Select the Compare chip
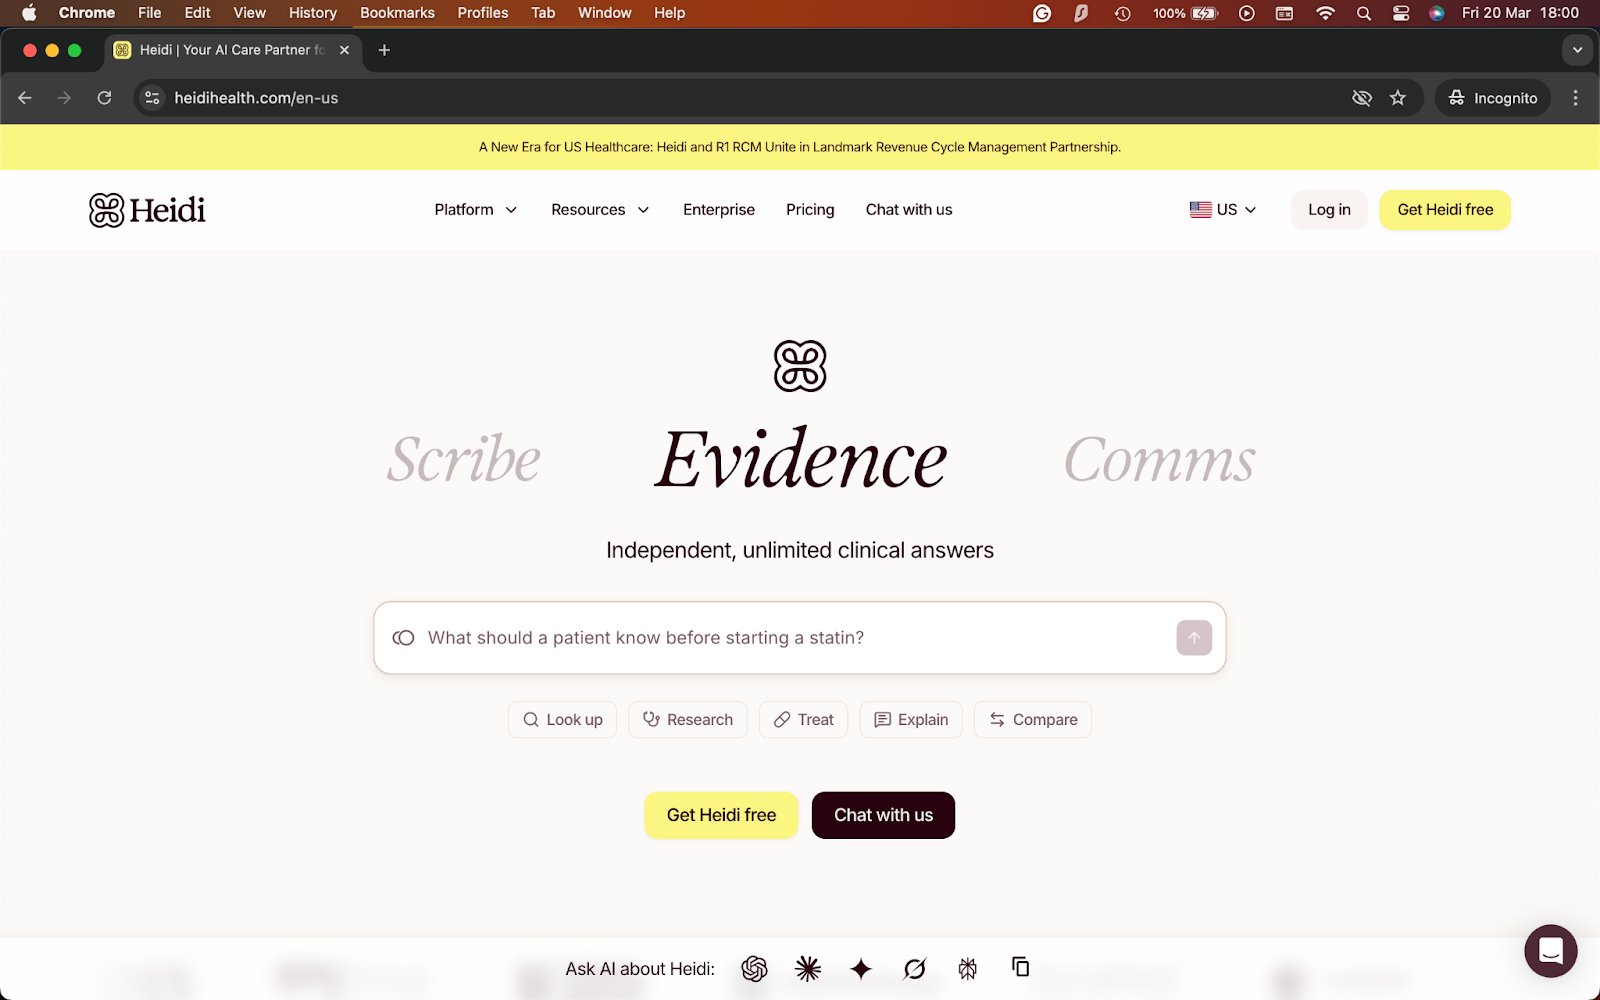The height and width of the screenshot is (1000, 1600). pyautogui.click(x=1033, y=720)
